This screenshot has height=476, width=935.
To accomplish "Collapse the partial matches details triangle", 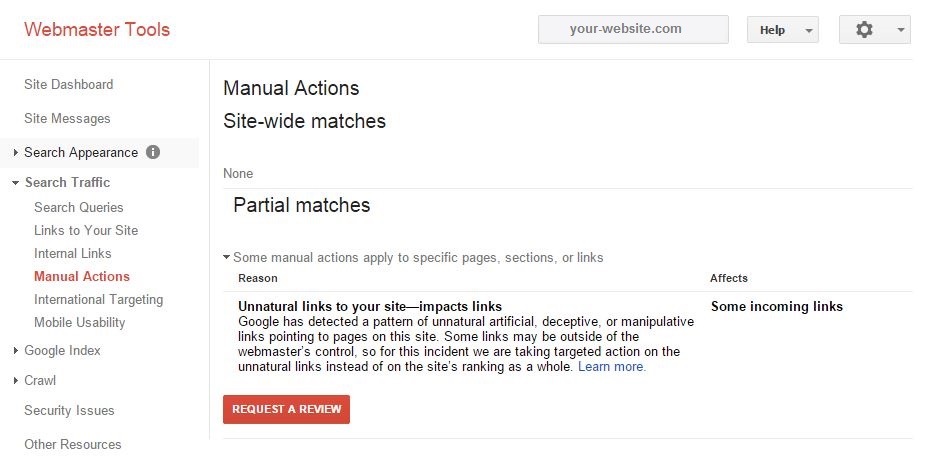I will coord(227,258).
